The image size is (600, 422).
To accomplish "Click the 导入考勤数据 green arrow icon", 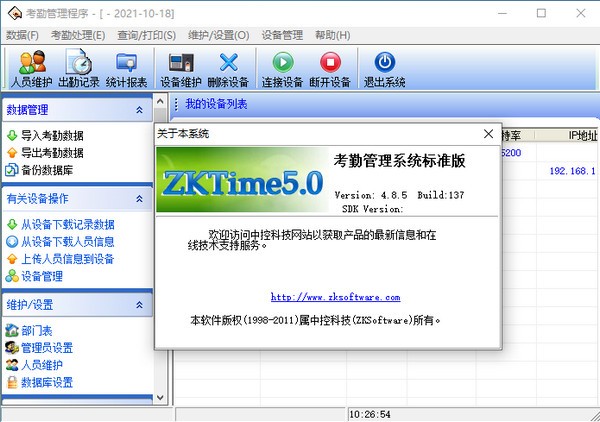I will [x=12, y=135].
